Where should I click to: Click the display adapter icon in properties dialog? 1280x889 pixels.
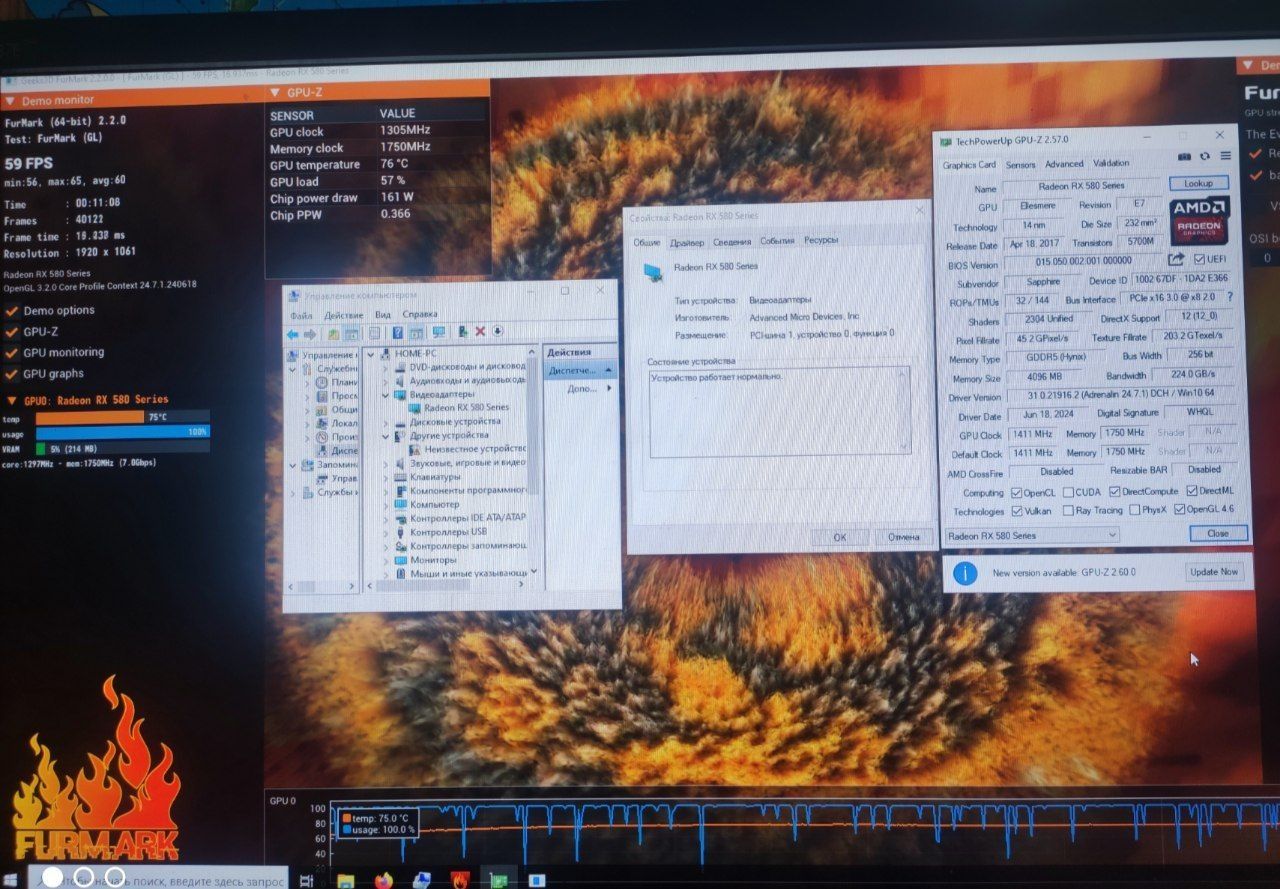(x=653, y=271)
